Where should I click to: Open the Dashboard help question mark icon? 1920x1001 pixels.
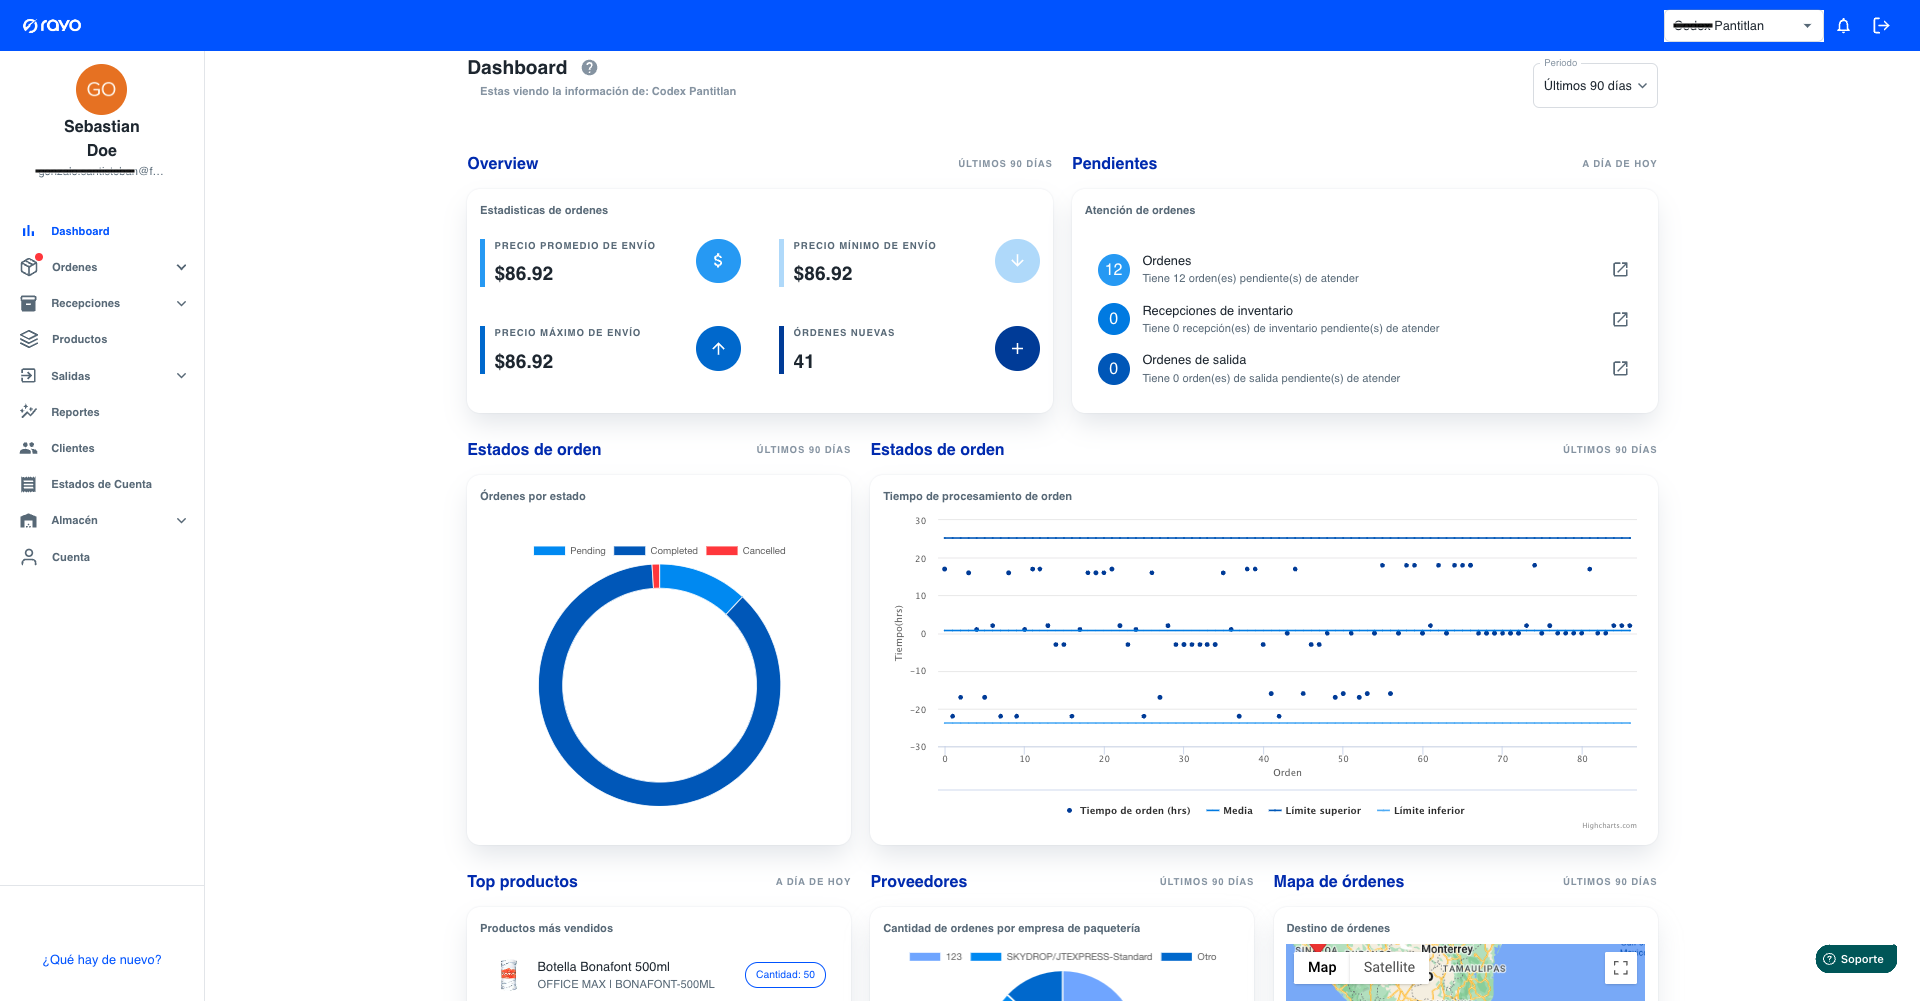click(589, 67)
